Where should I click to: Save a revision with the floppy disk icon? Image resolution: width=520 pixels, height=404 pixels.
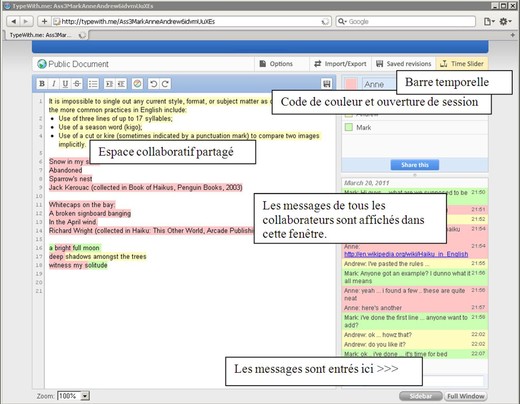click(x=327, y=84)
